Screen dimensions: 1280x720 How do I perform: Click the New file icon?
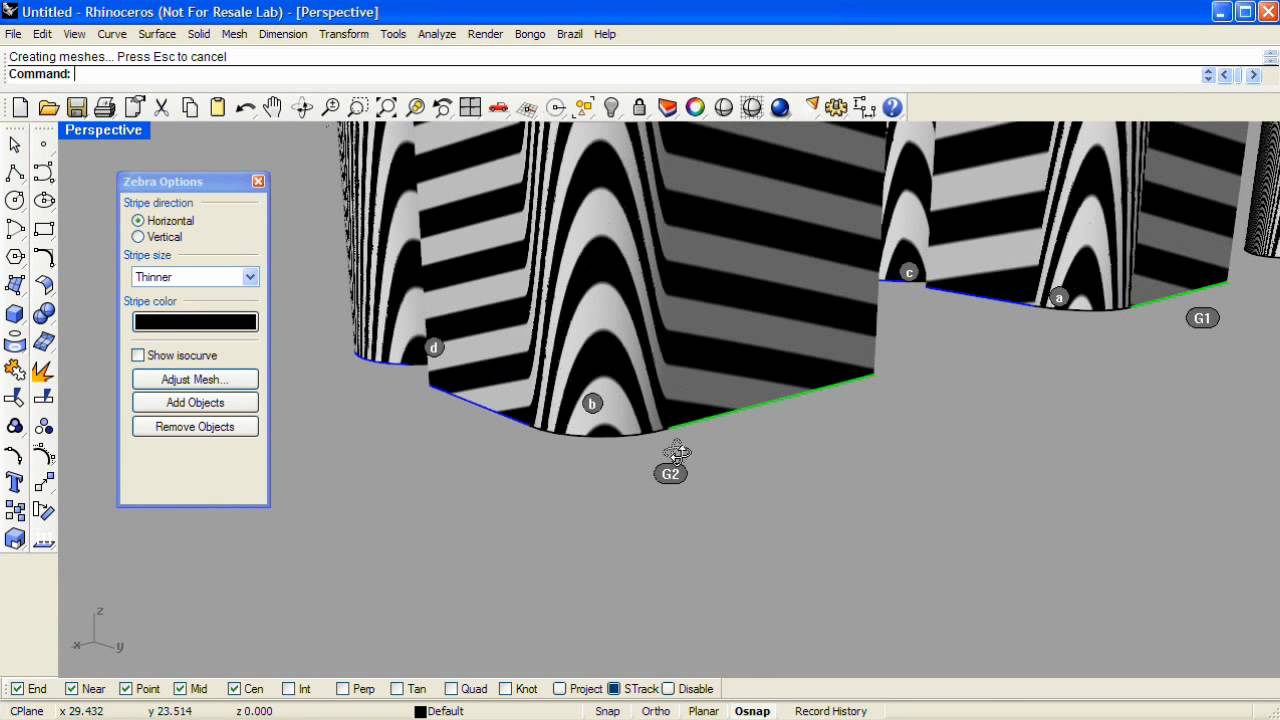(x=20, y=107)
